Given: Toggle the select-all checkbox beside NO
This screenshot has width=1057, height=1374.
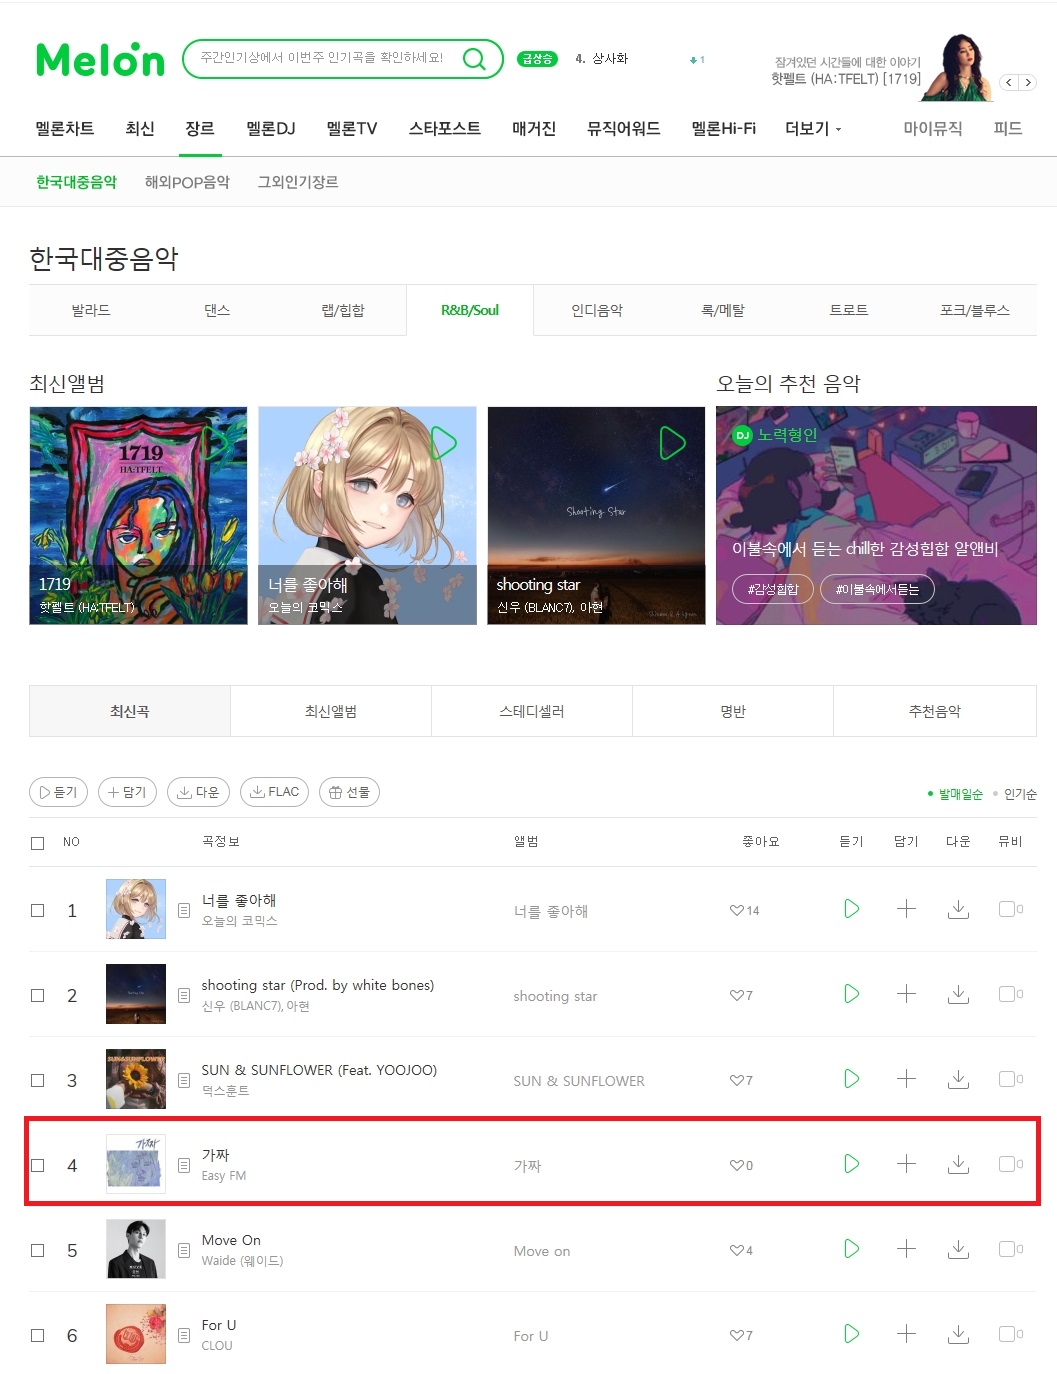Looking at the screenshot, I should click(38, 843).
